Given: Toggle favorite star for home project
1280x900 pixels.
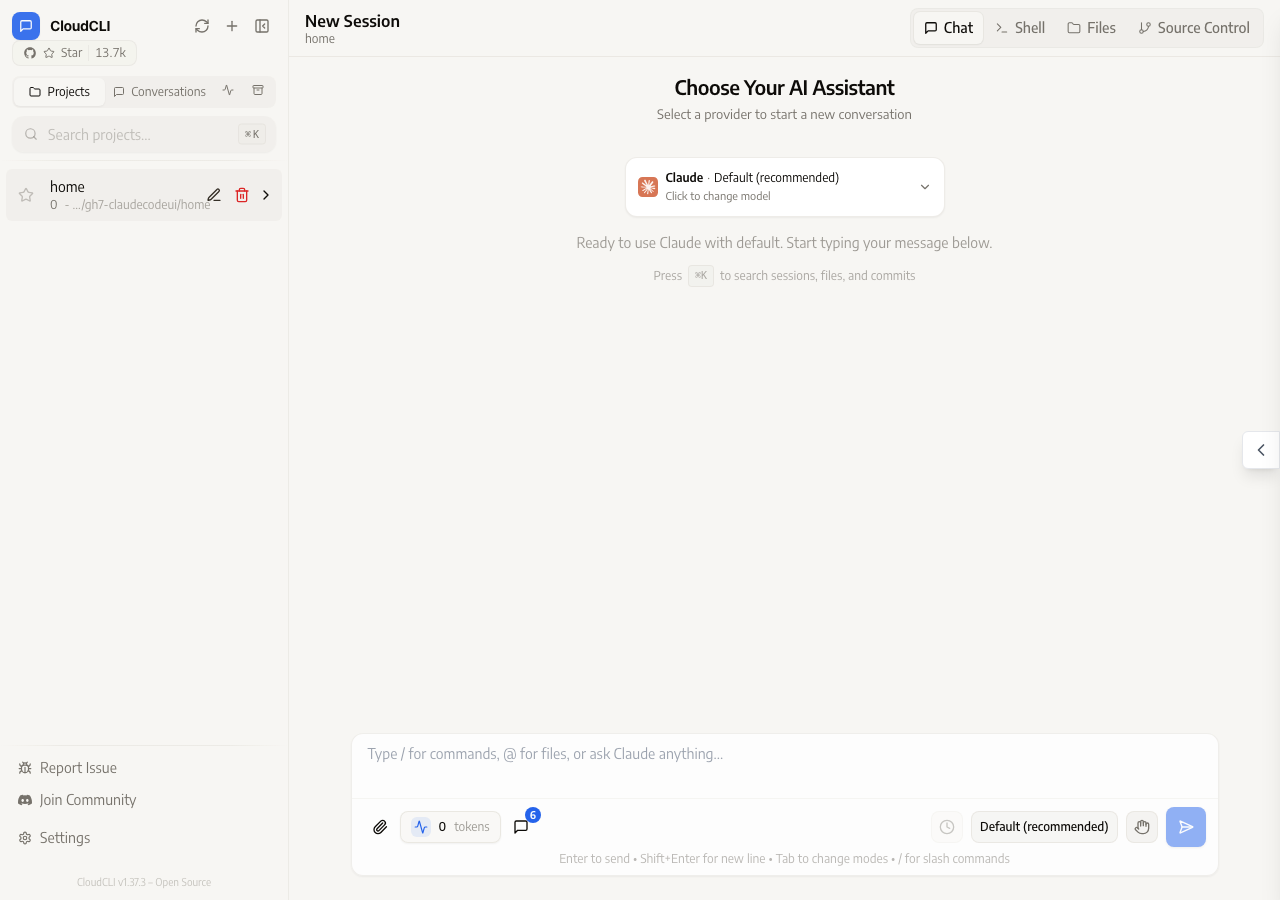Looking at the screenshot, I should click(26, 195).
